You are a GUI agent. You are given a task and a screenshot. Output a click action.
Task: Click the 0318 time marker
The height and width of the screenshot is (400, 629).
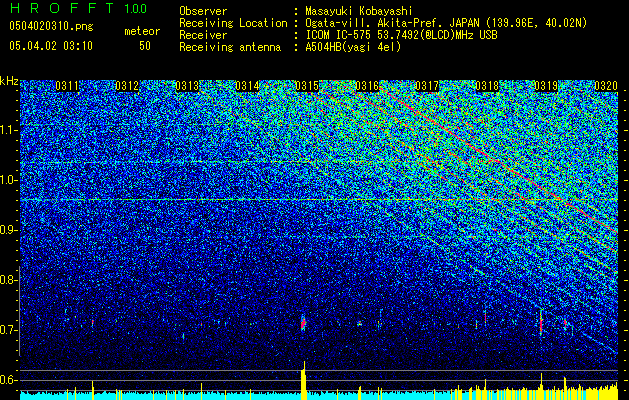[x=487, y=86]
